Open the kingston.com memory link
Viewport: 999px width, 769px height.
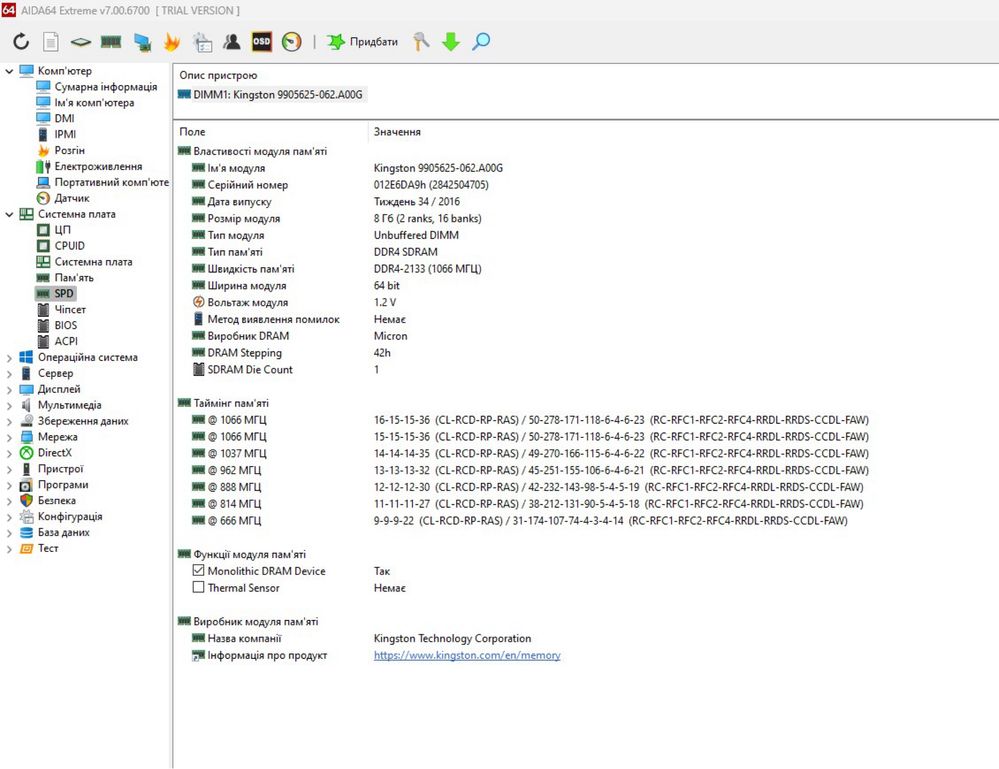point(467,655)
